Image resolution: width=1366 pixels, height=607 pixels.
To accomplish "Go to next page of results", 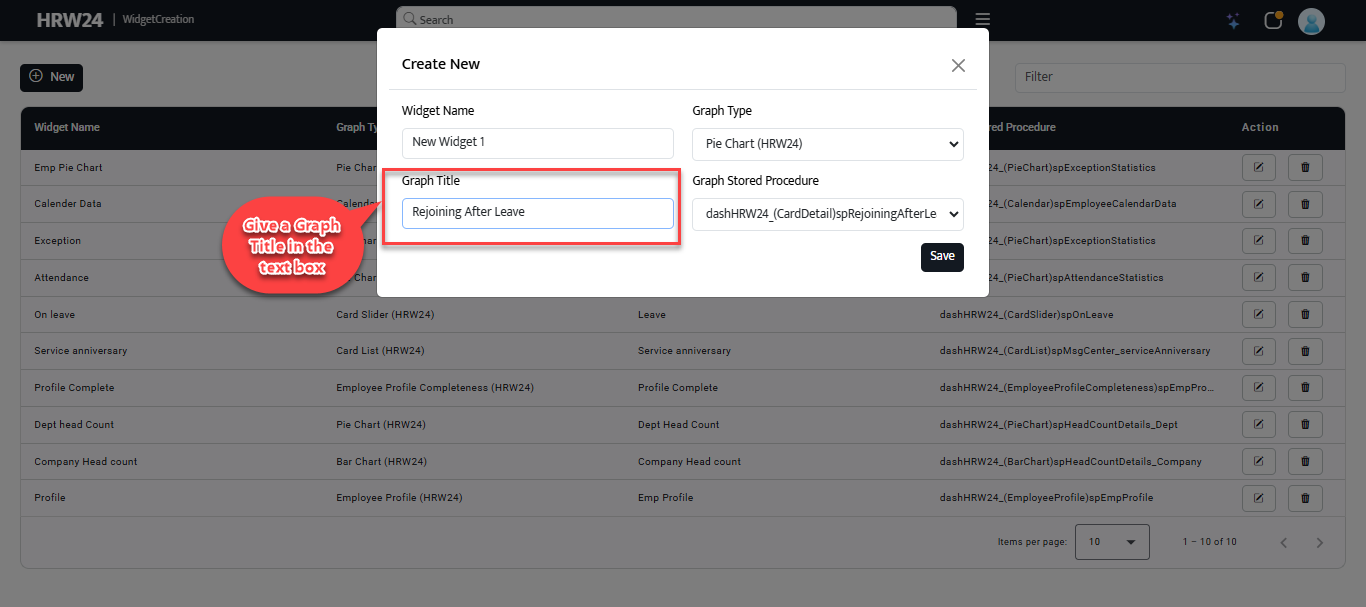I will click(x=1319, y=543).
